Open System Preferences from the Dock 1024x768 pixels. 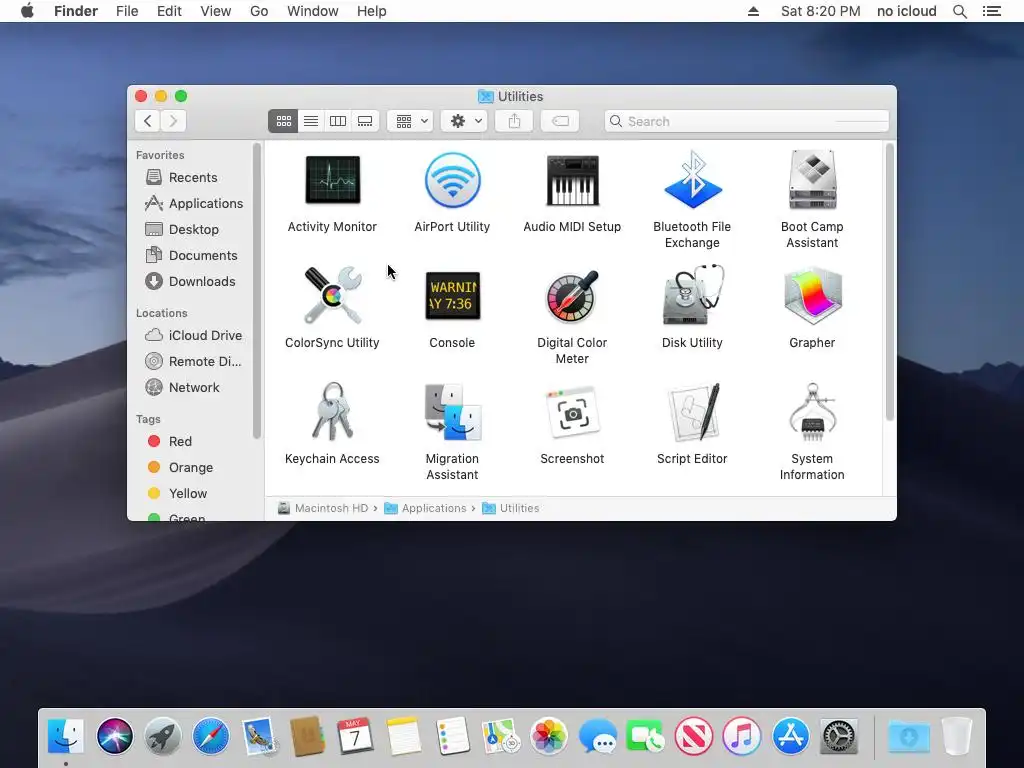(x=839, y=736)
